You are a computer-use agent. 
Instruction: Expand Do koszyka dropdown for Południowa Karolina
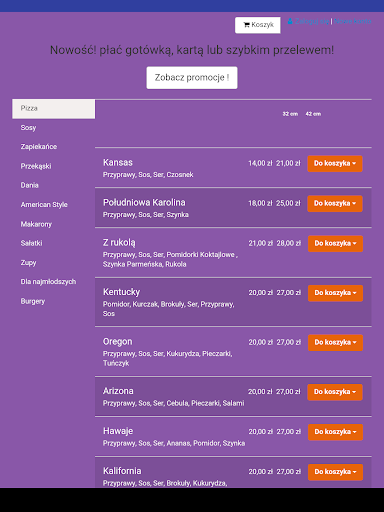[335, 204]
